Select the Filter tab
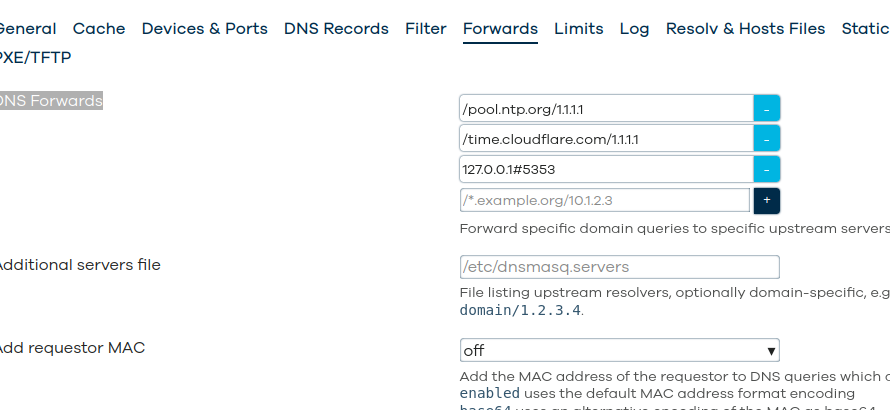The image size is (890, 410). coord(426,28)
